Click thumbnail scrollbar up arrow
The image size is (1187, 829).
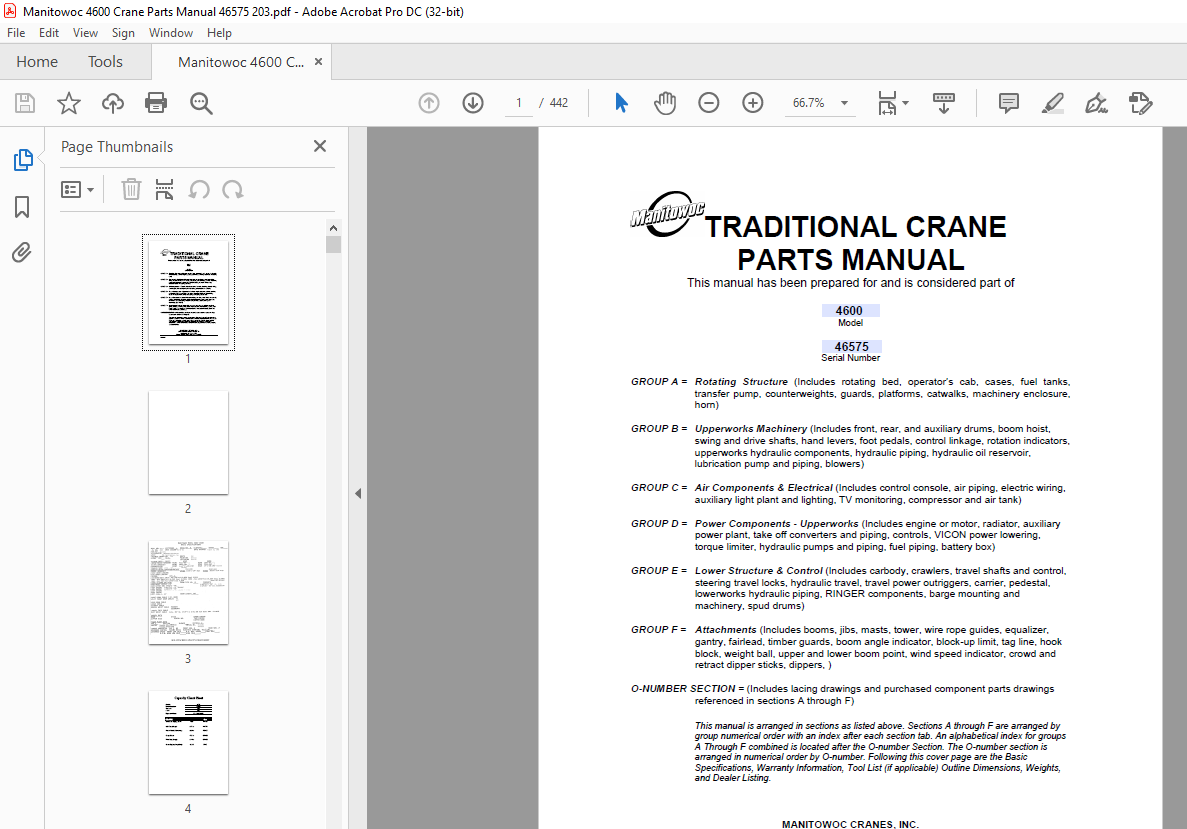[x=333, y=228]
